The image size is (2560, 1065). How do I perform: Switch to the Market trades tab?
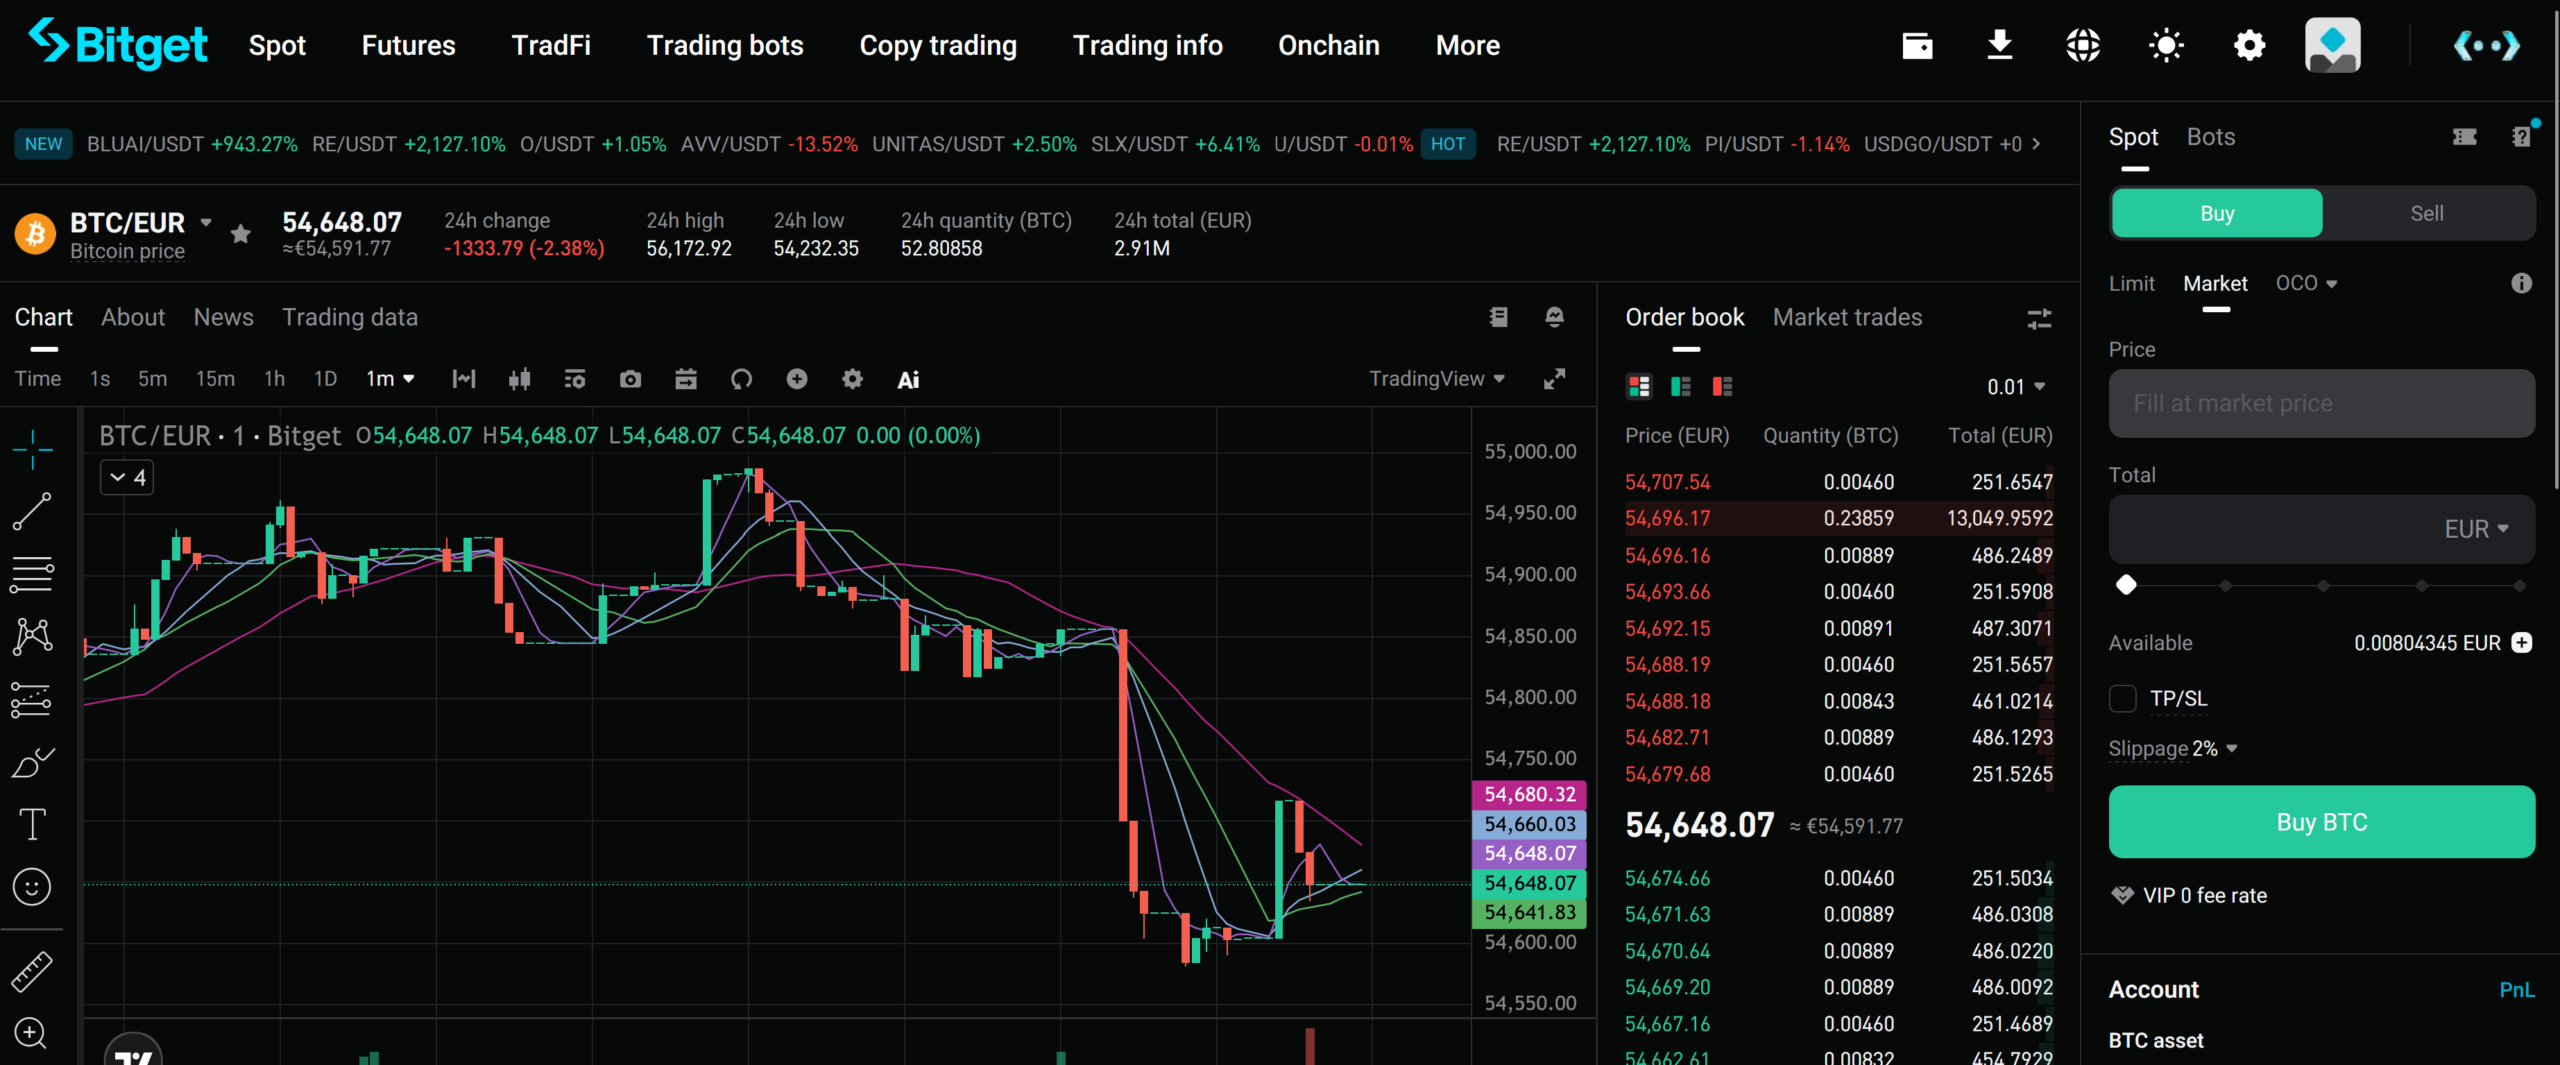click(x=1847, y=318)
